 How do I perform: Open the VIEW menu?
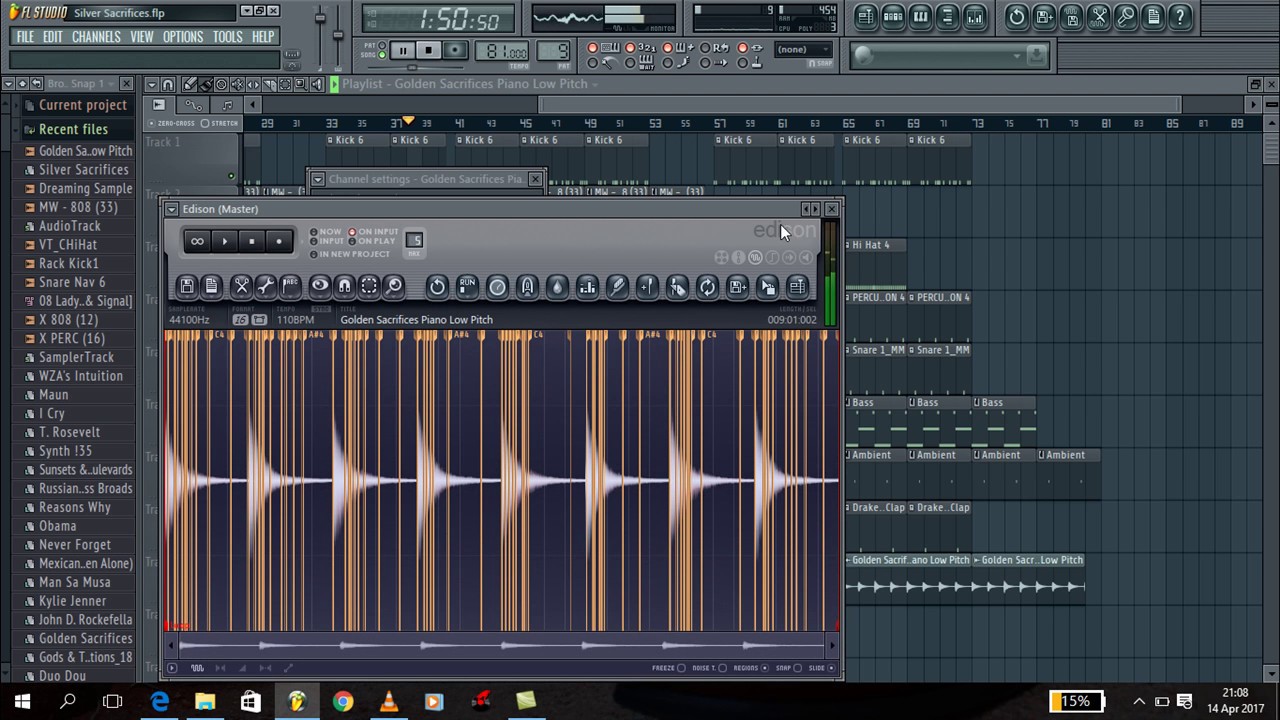(x=142, y=37)
